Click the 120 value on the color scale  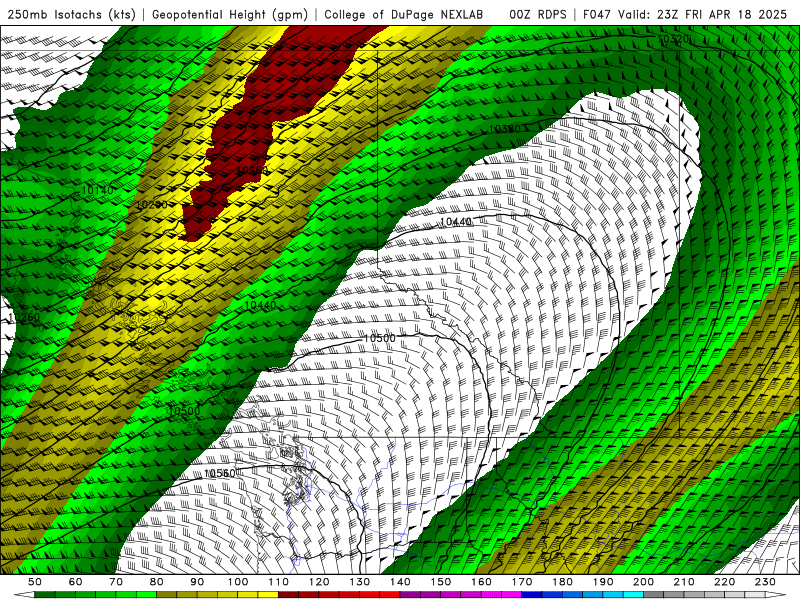pyautogui.click(x=319, y=582)
